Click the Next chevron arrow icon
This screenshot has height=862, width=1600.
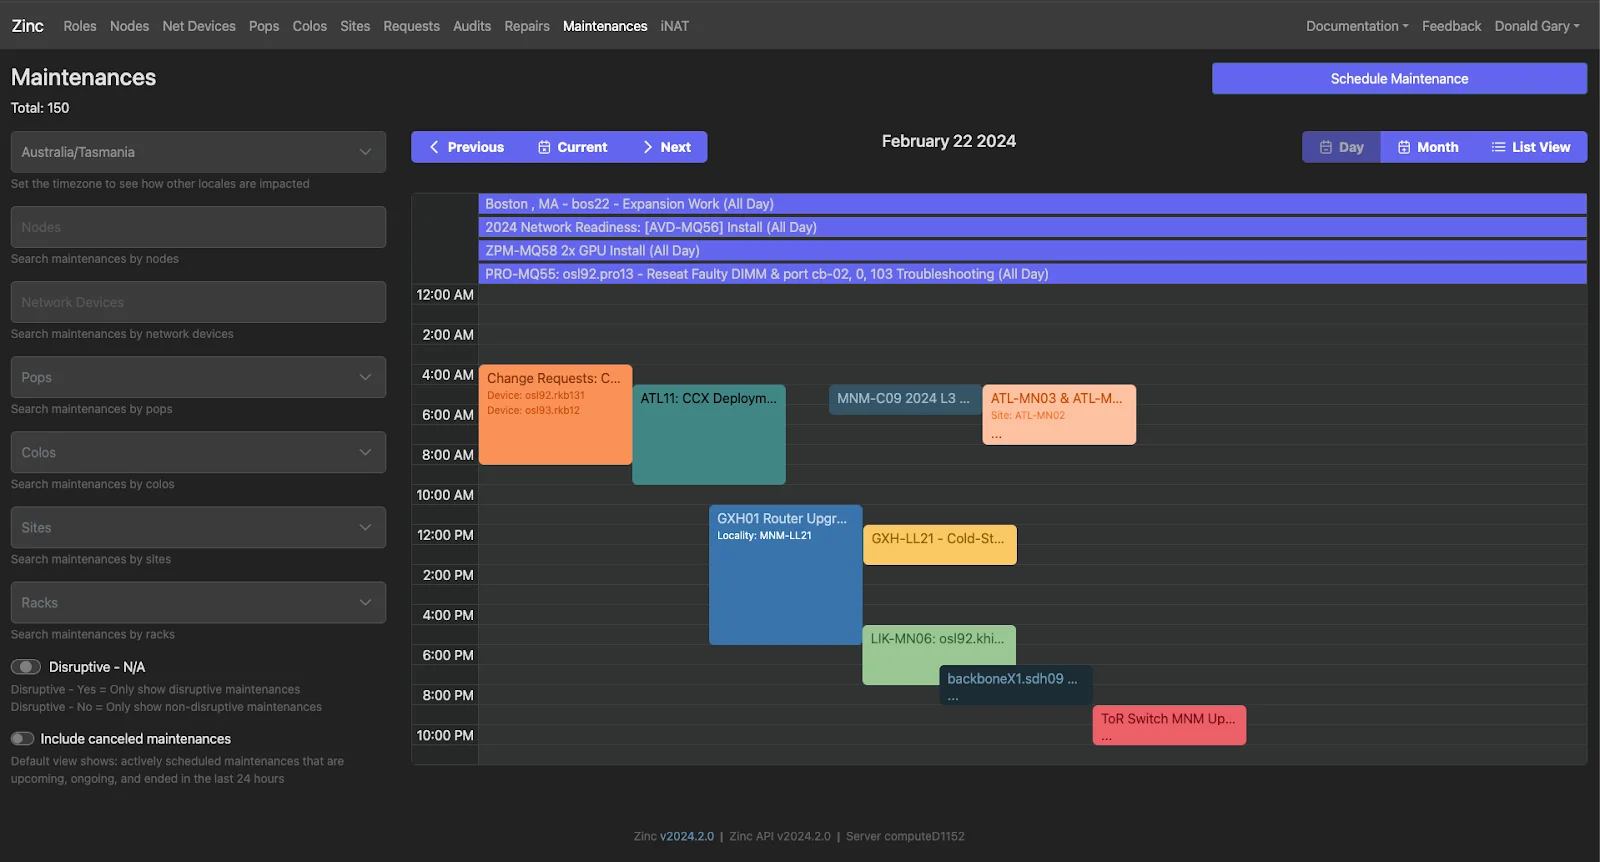[648, 147]
